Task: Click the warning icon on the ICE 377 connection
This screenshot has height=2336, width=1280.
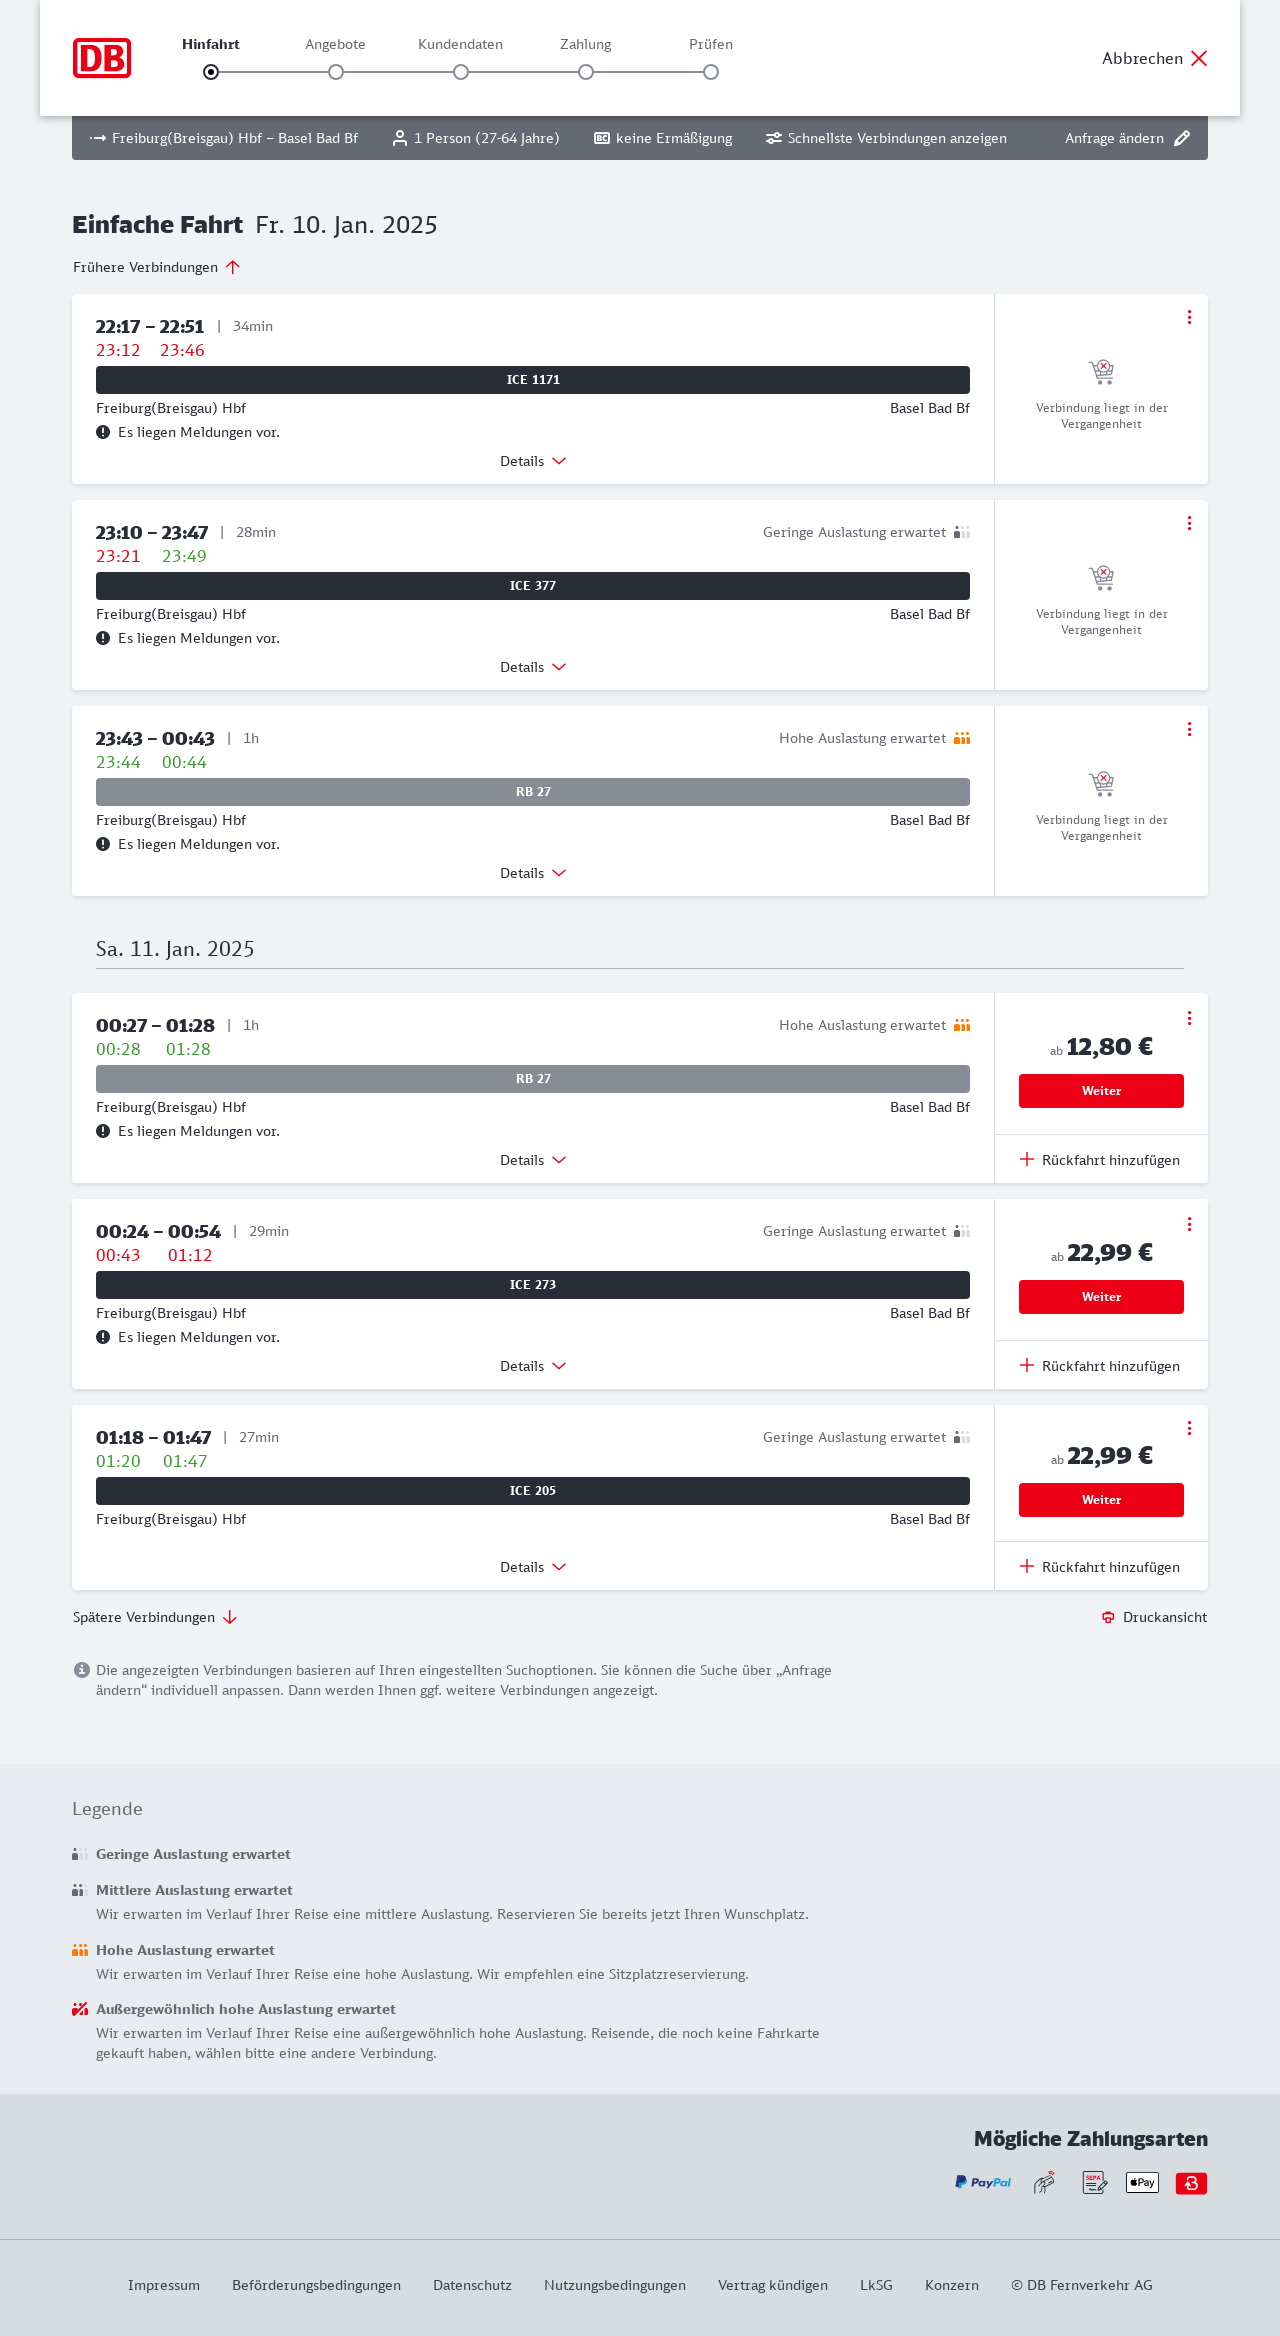Action: point(103,638)
